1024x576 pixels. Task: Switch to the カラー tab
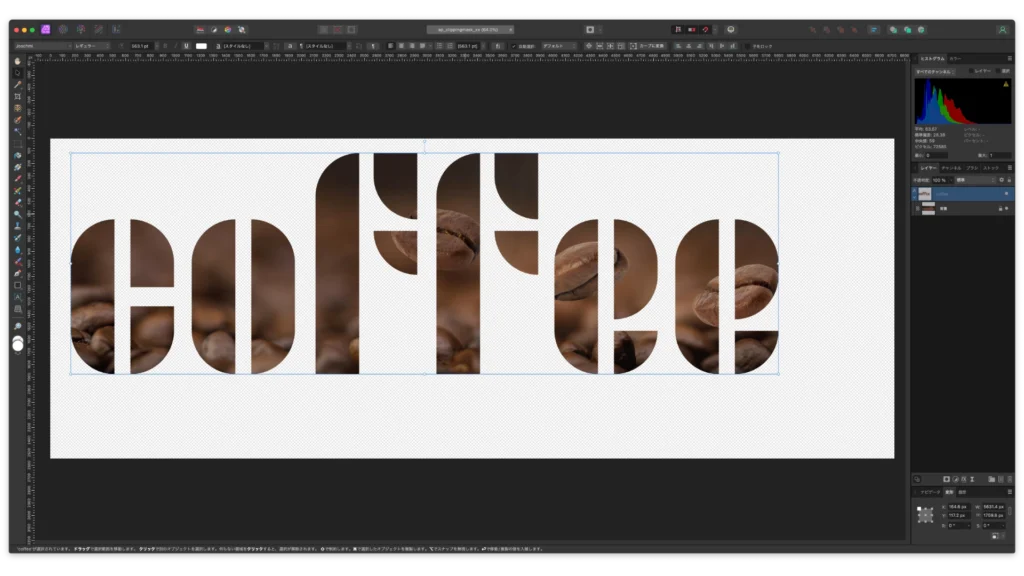tap(955, 59)
